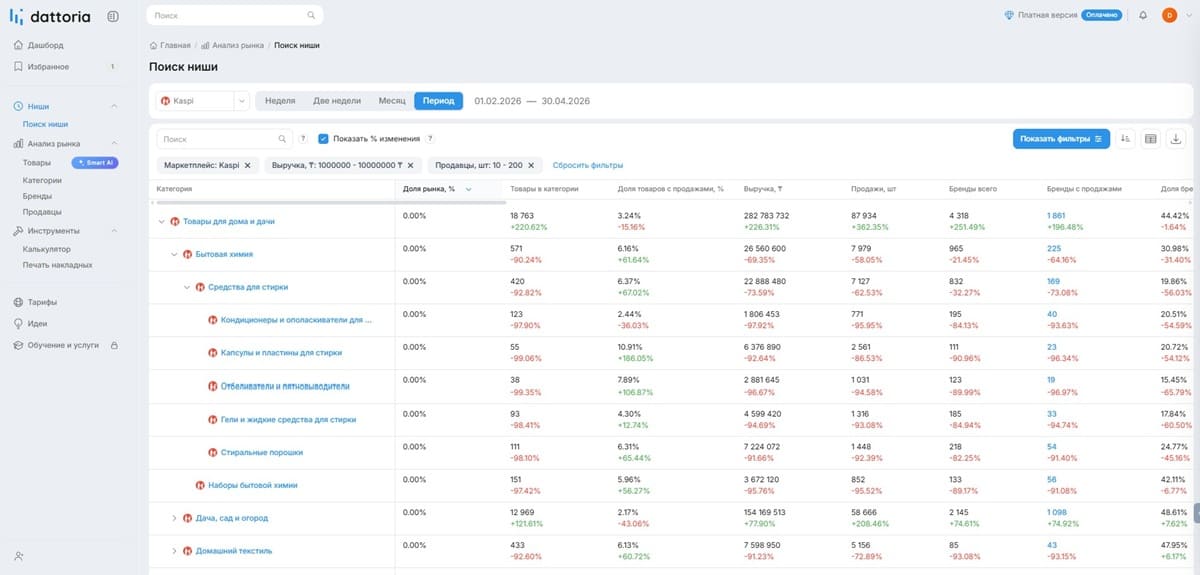Open table columns settings icon

[x=1151, y=139]
